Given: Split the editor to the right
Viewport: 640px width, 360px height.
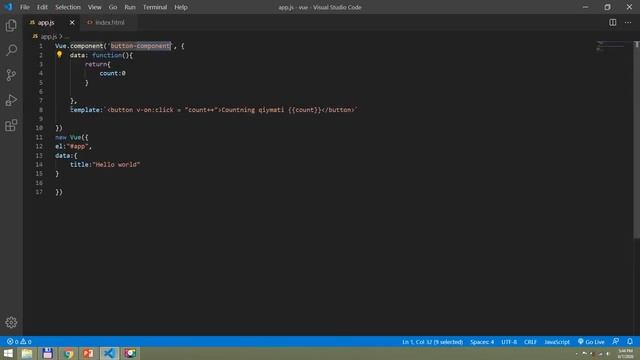Looking at the screenshot, I should 613,22.
